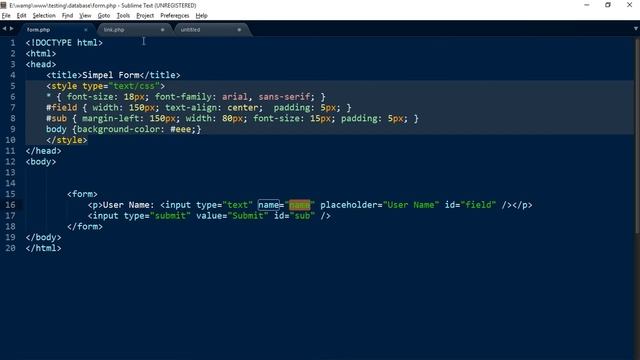640x360 pixels.
Task: Open the Goto menu
Action: 104,16
